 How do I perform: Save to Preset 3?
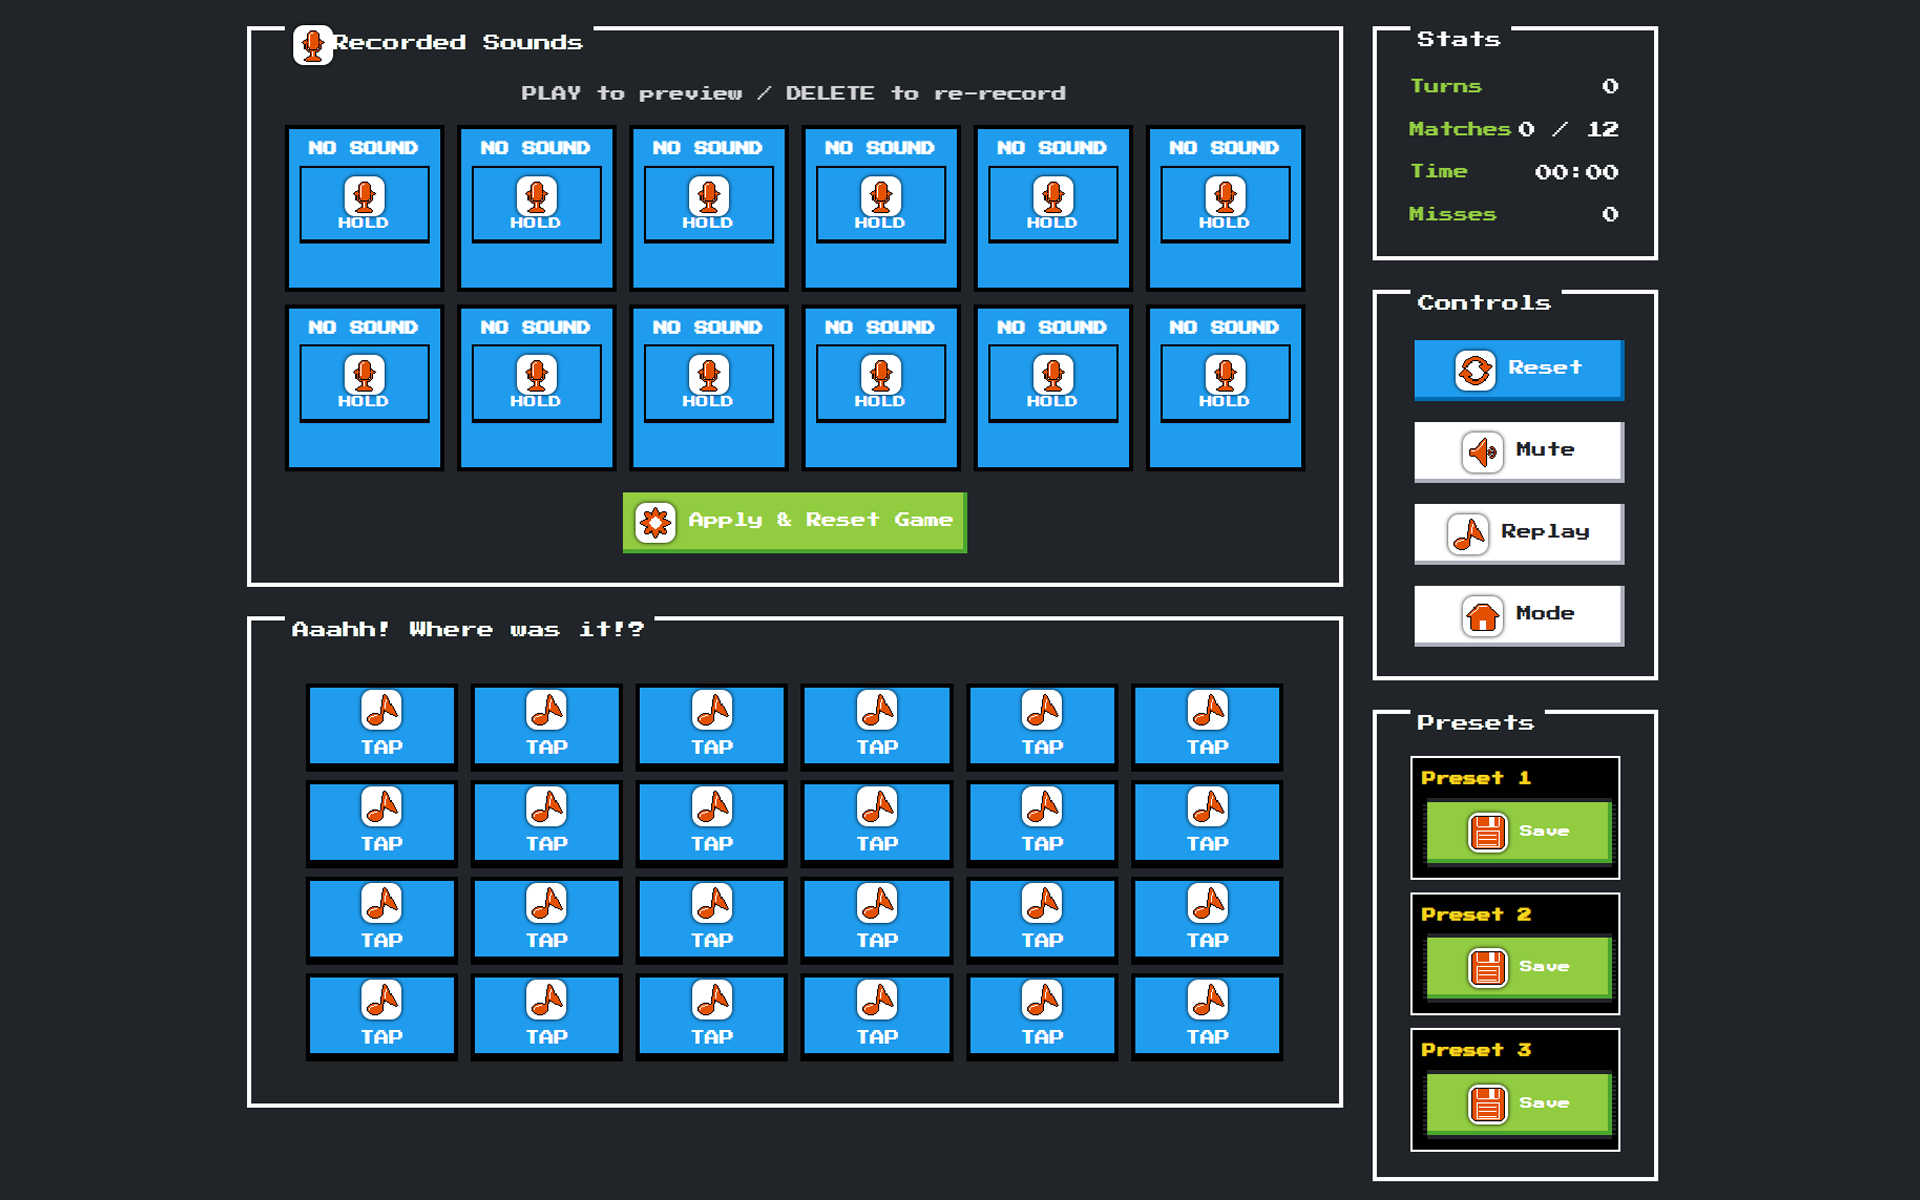[x=1518, y=1103]
